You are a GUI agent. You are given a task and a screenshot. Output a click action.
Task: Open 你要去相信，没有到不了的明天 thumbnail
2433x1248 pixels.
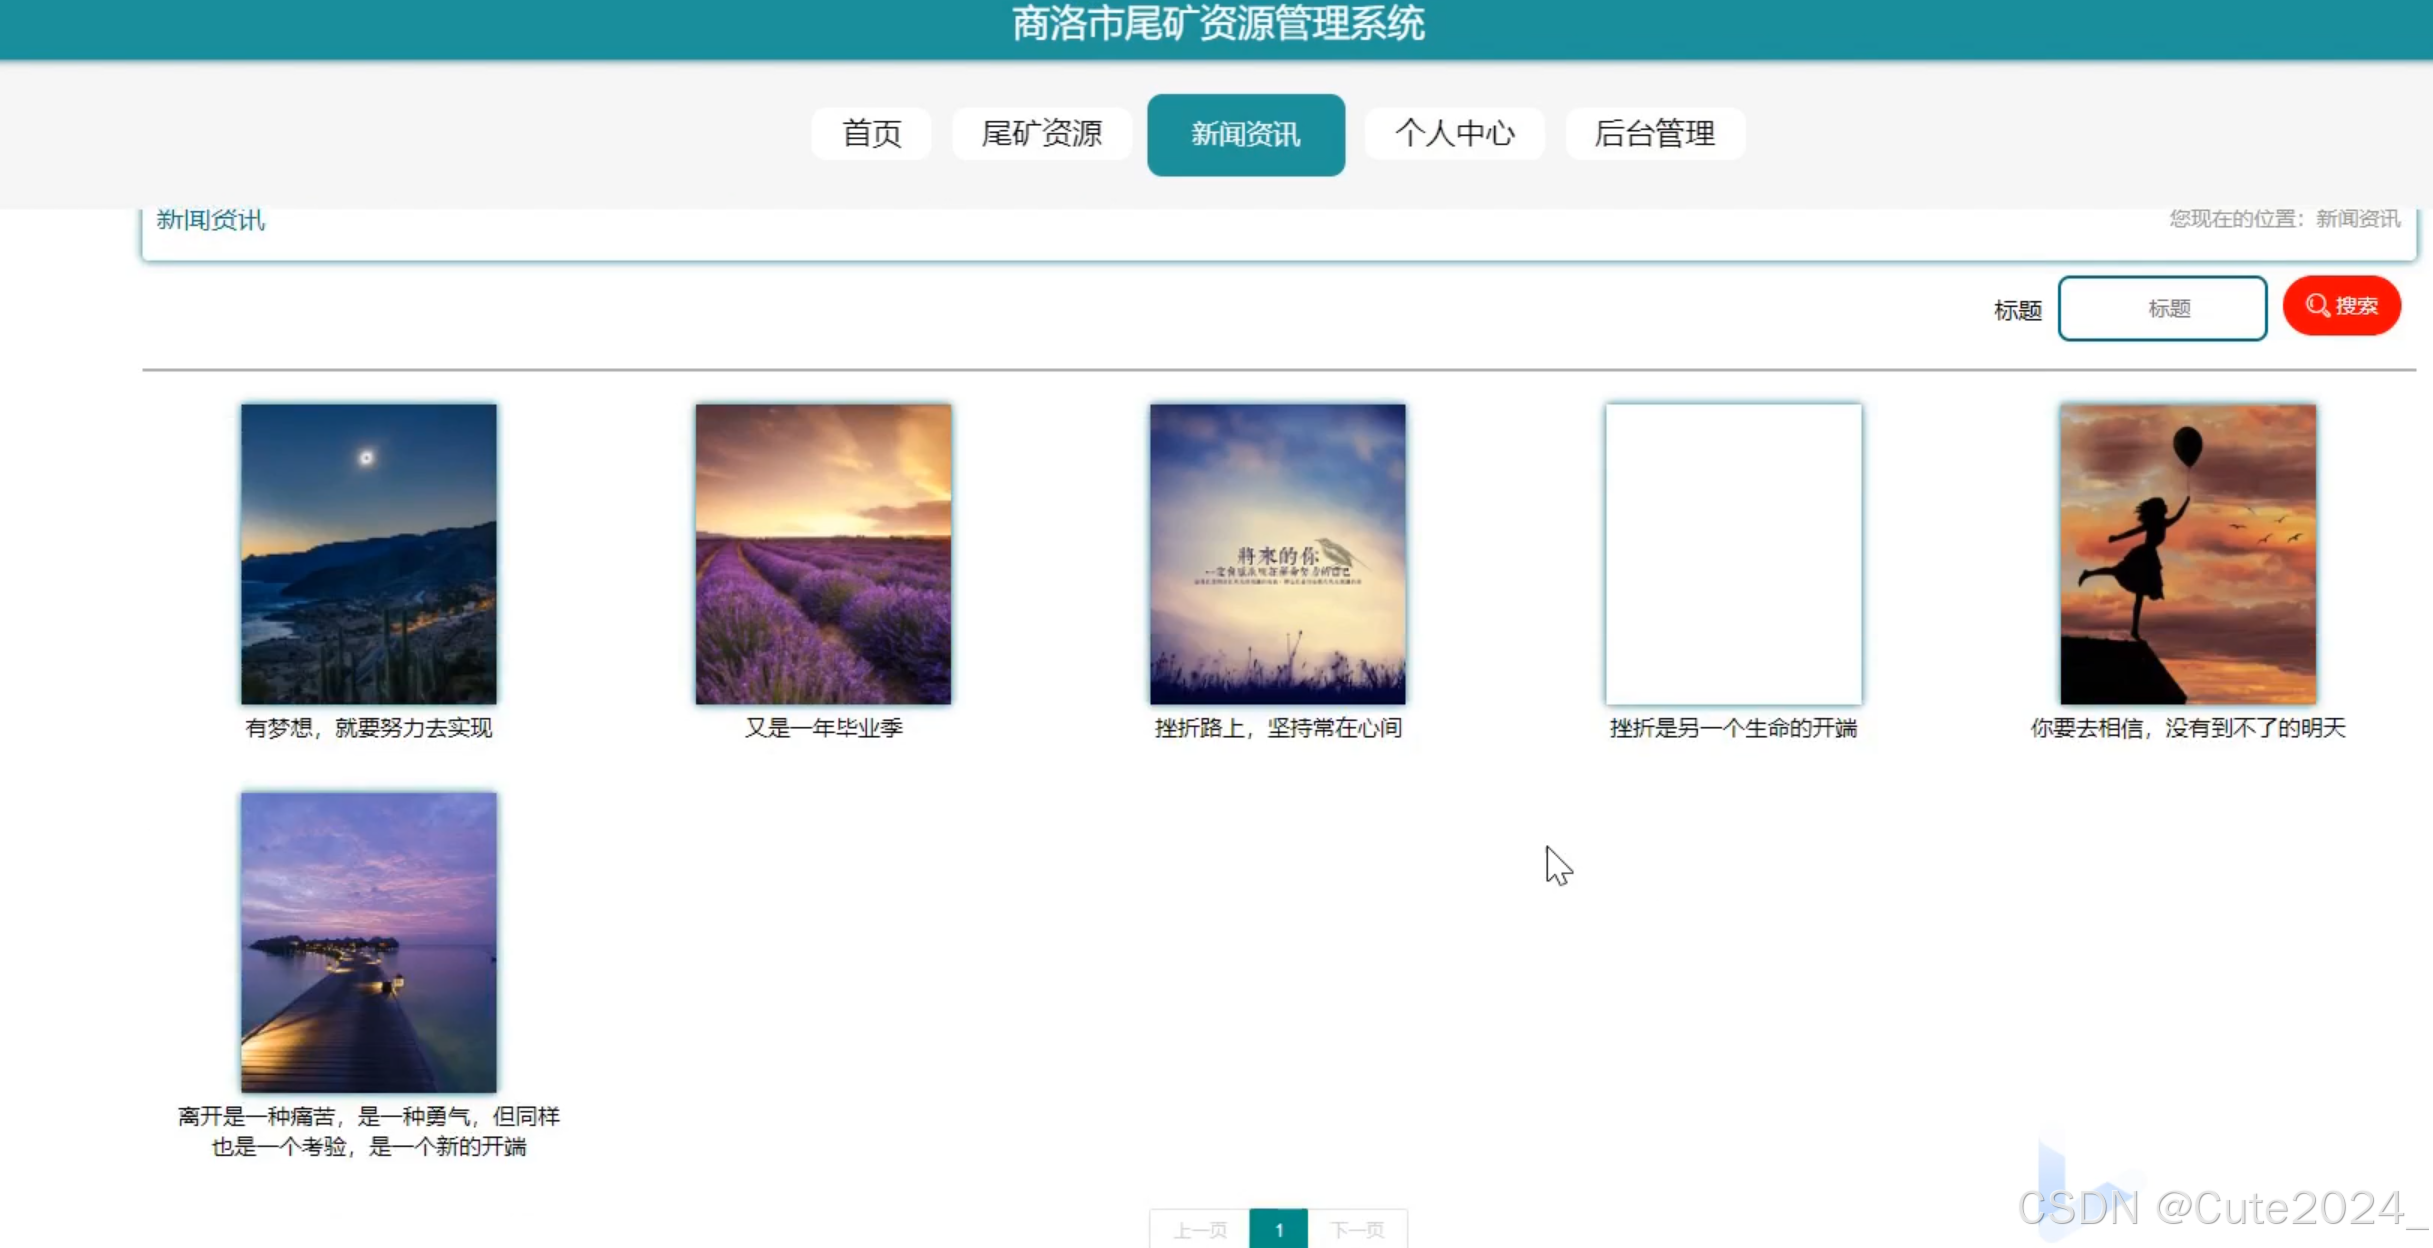(2186, 553)
